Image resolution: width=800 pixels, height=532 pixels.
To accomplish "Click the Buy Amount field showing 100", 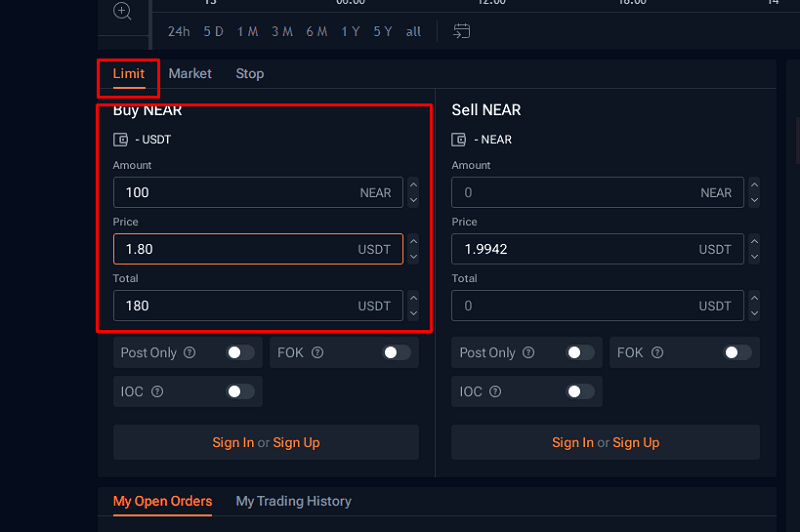I will [258, 192].
